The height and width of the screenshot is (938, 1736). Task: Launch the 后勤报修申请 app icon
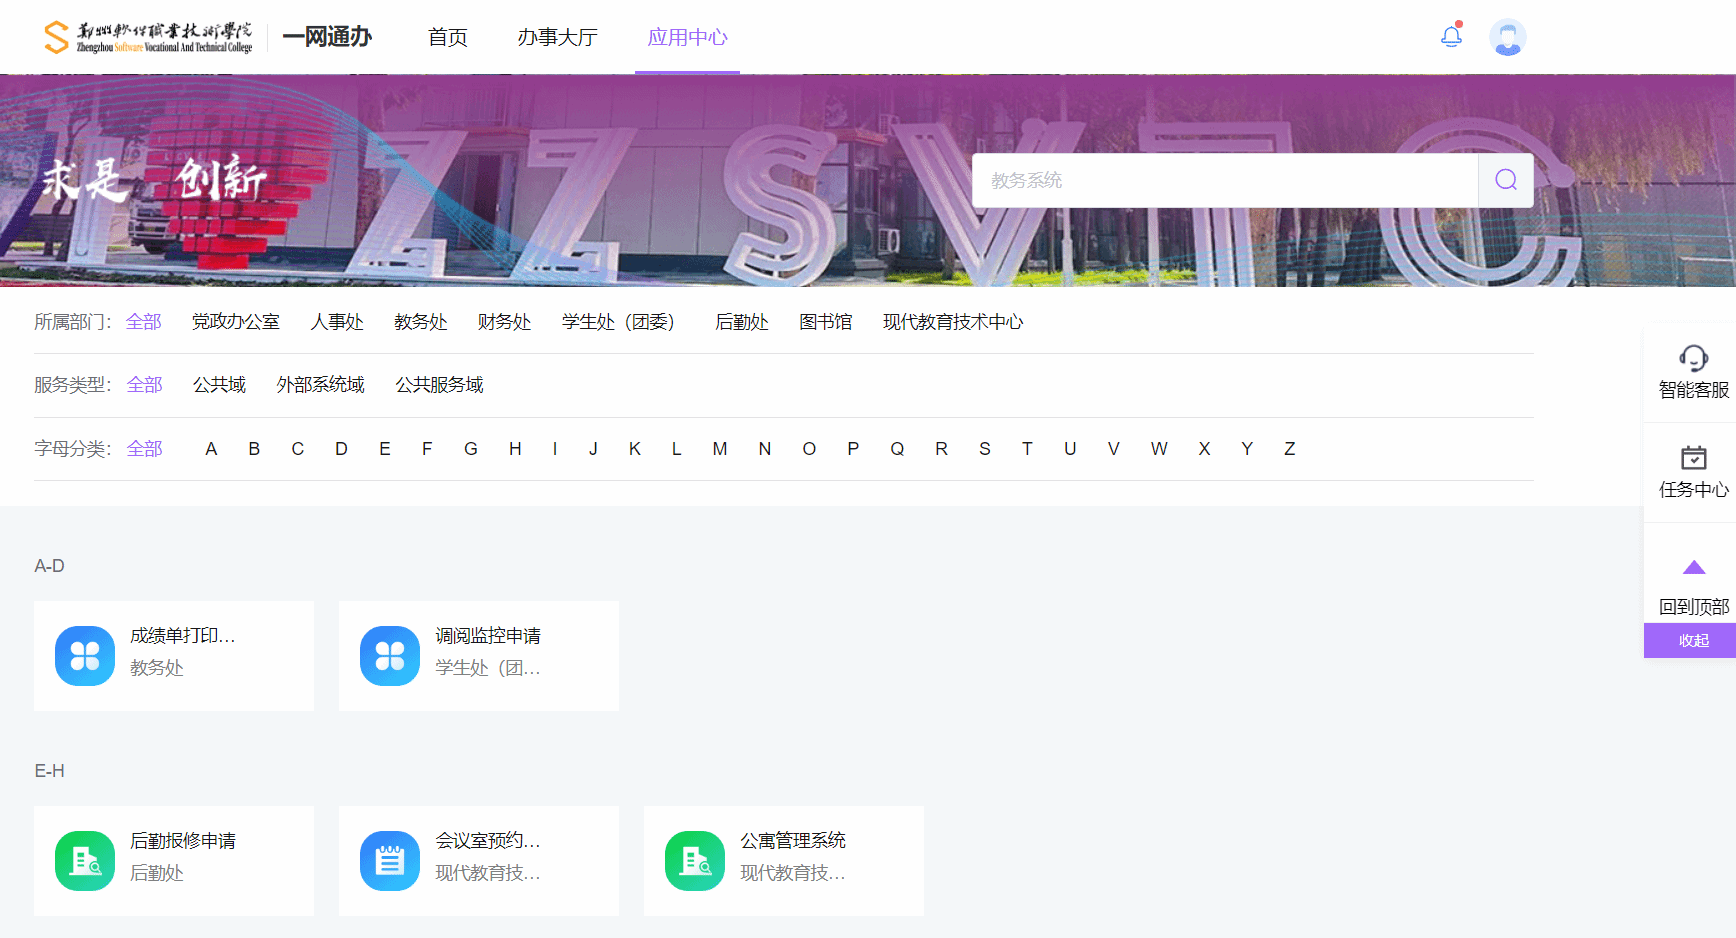pyautogui.click(x=85, y=861)
